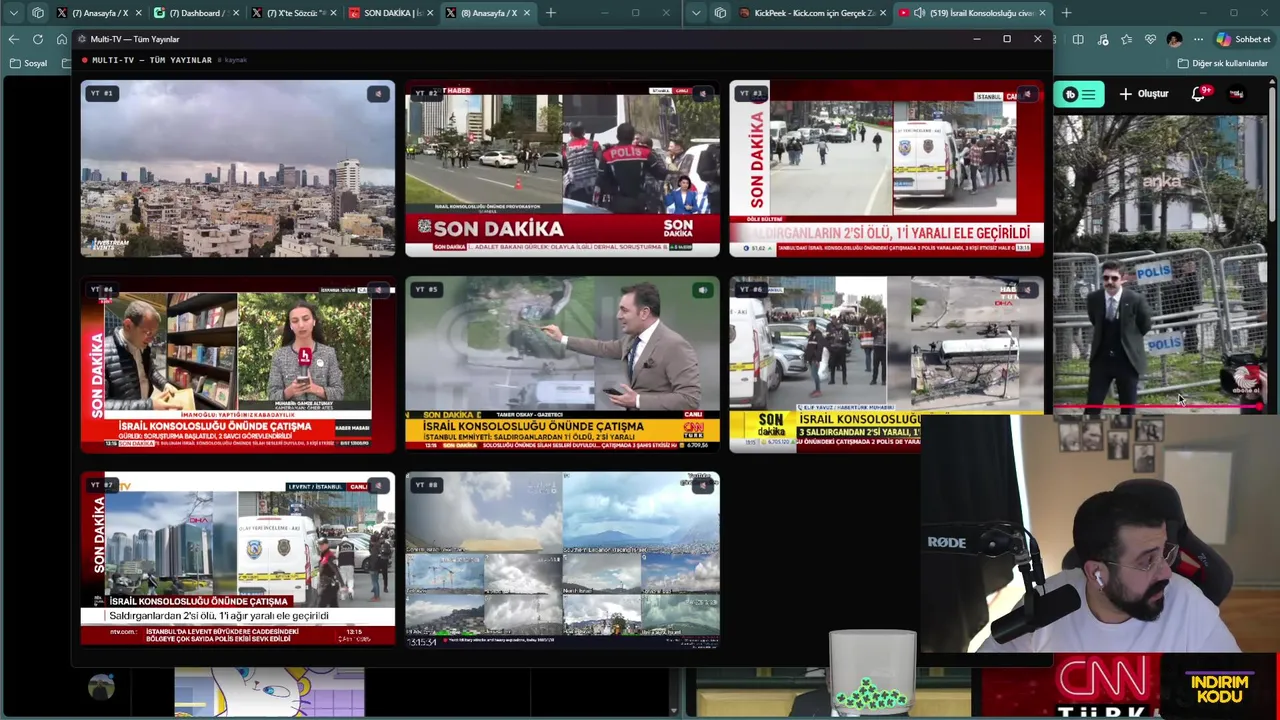This screenshot has width=1280, height=720.
Task: Toggle mute on the YT #6 stream tile
Action: coord(1026,290)
